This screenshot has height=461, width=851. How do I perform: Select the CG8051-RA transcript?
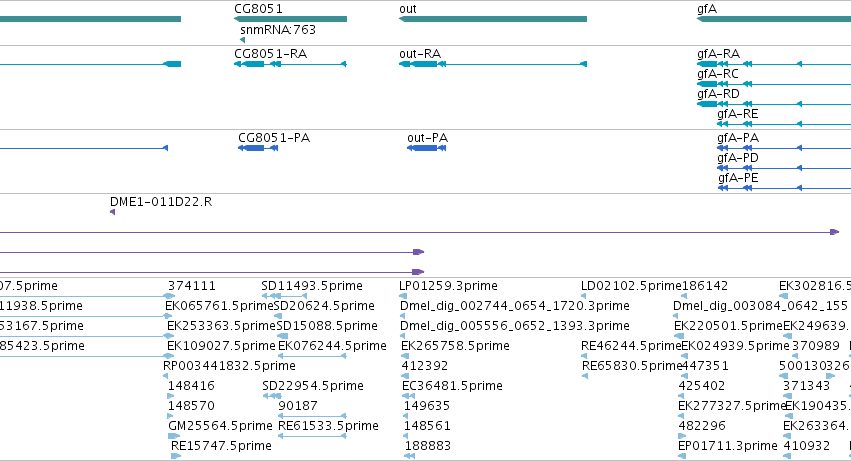(290, 64)
